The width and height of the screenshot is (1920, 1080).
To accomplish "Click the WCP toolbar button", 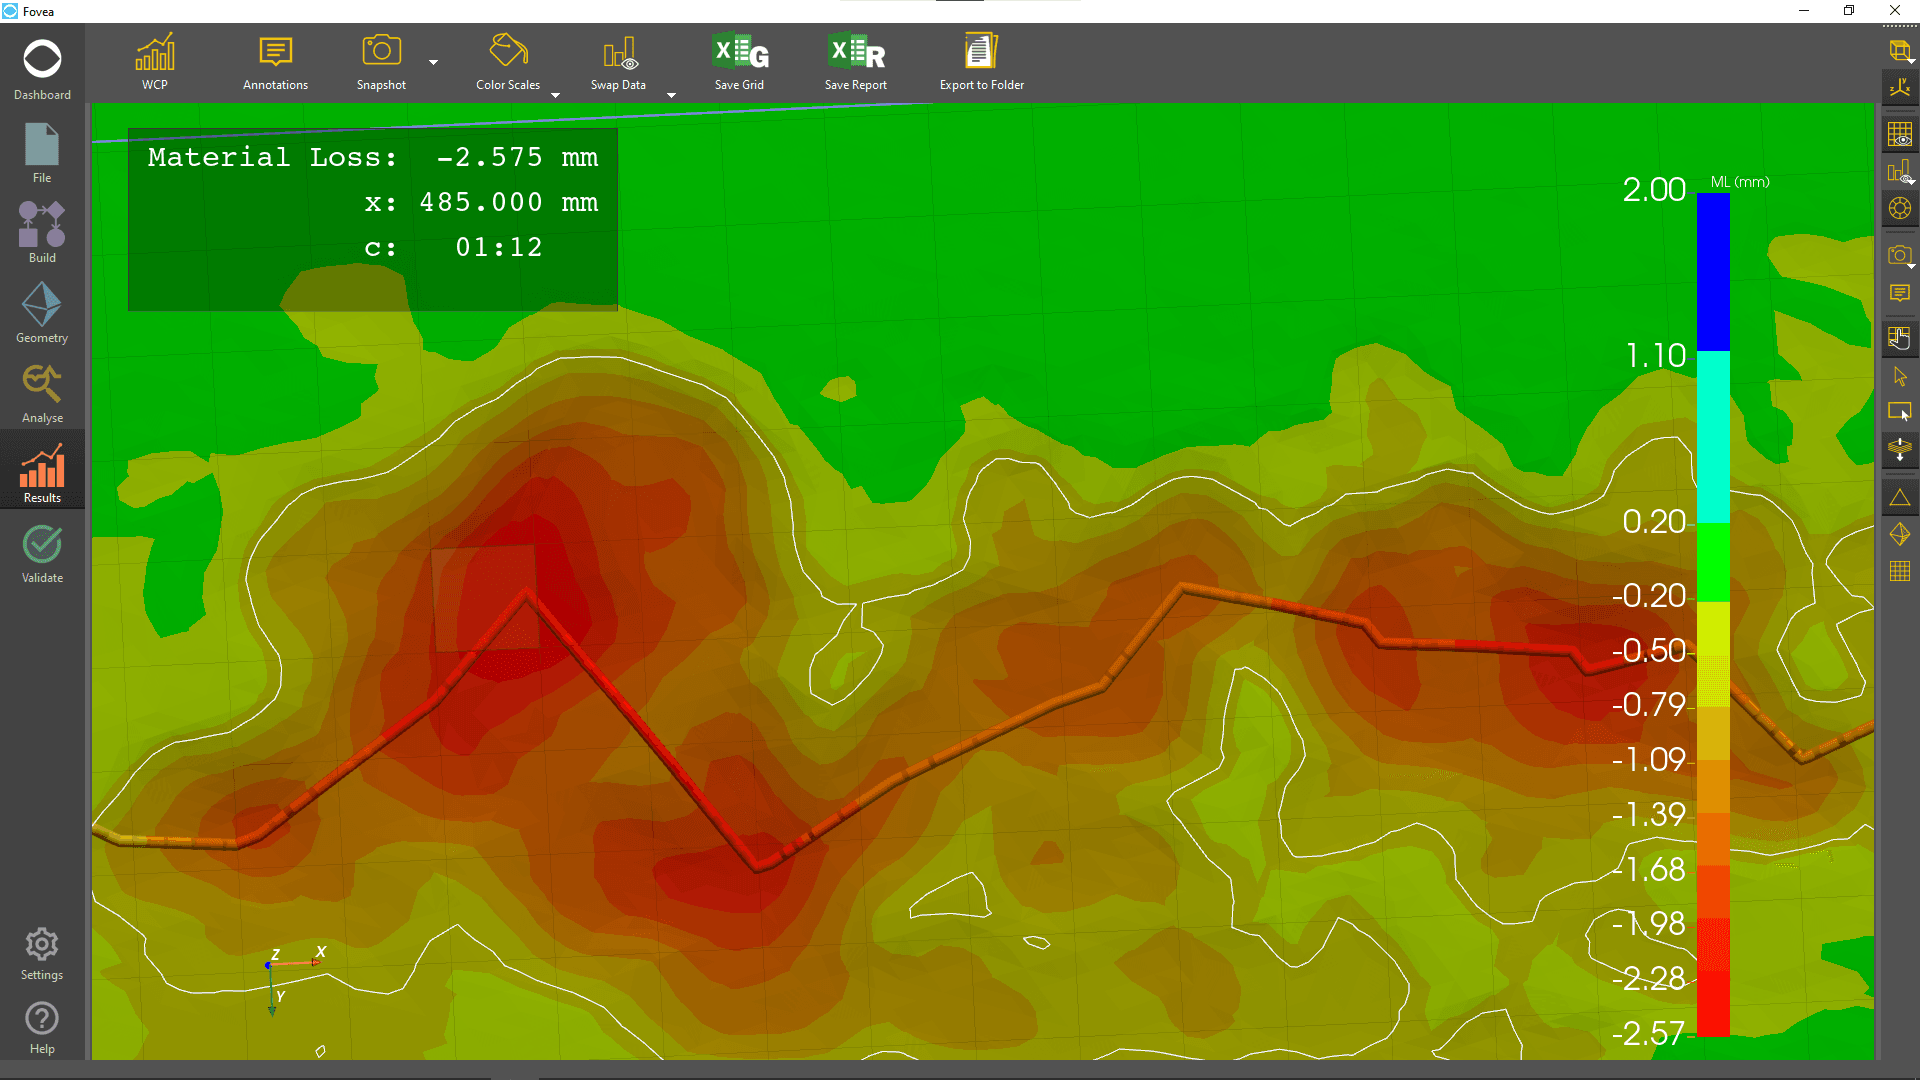I will (x=155, y=62).
